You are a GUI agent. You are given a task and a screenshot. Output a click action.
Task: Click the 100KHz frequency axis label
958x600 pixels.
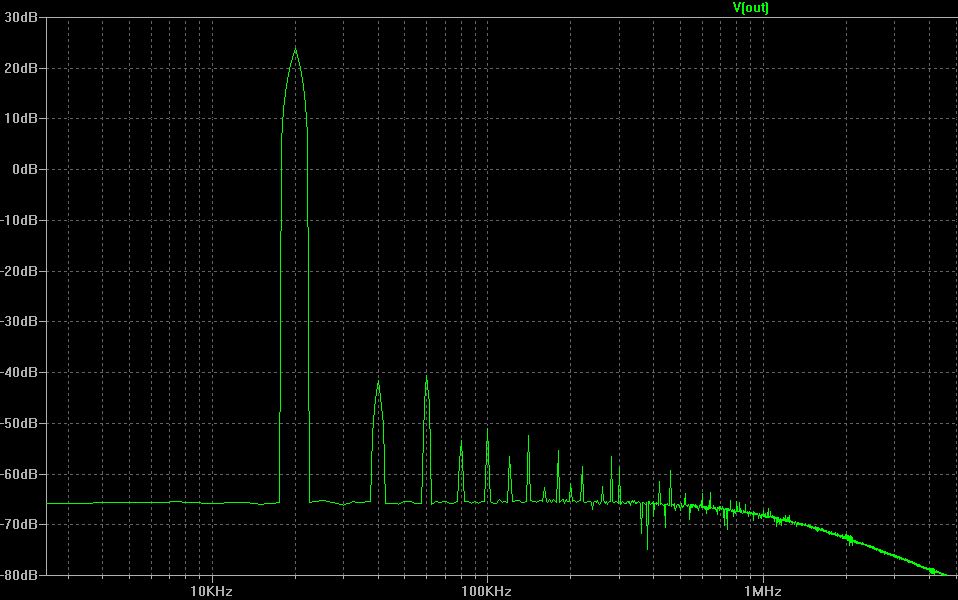click(x=486, y=591)
